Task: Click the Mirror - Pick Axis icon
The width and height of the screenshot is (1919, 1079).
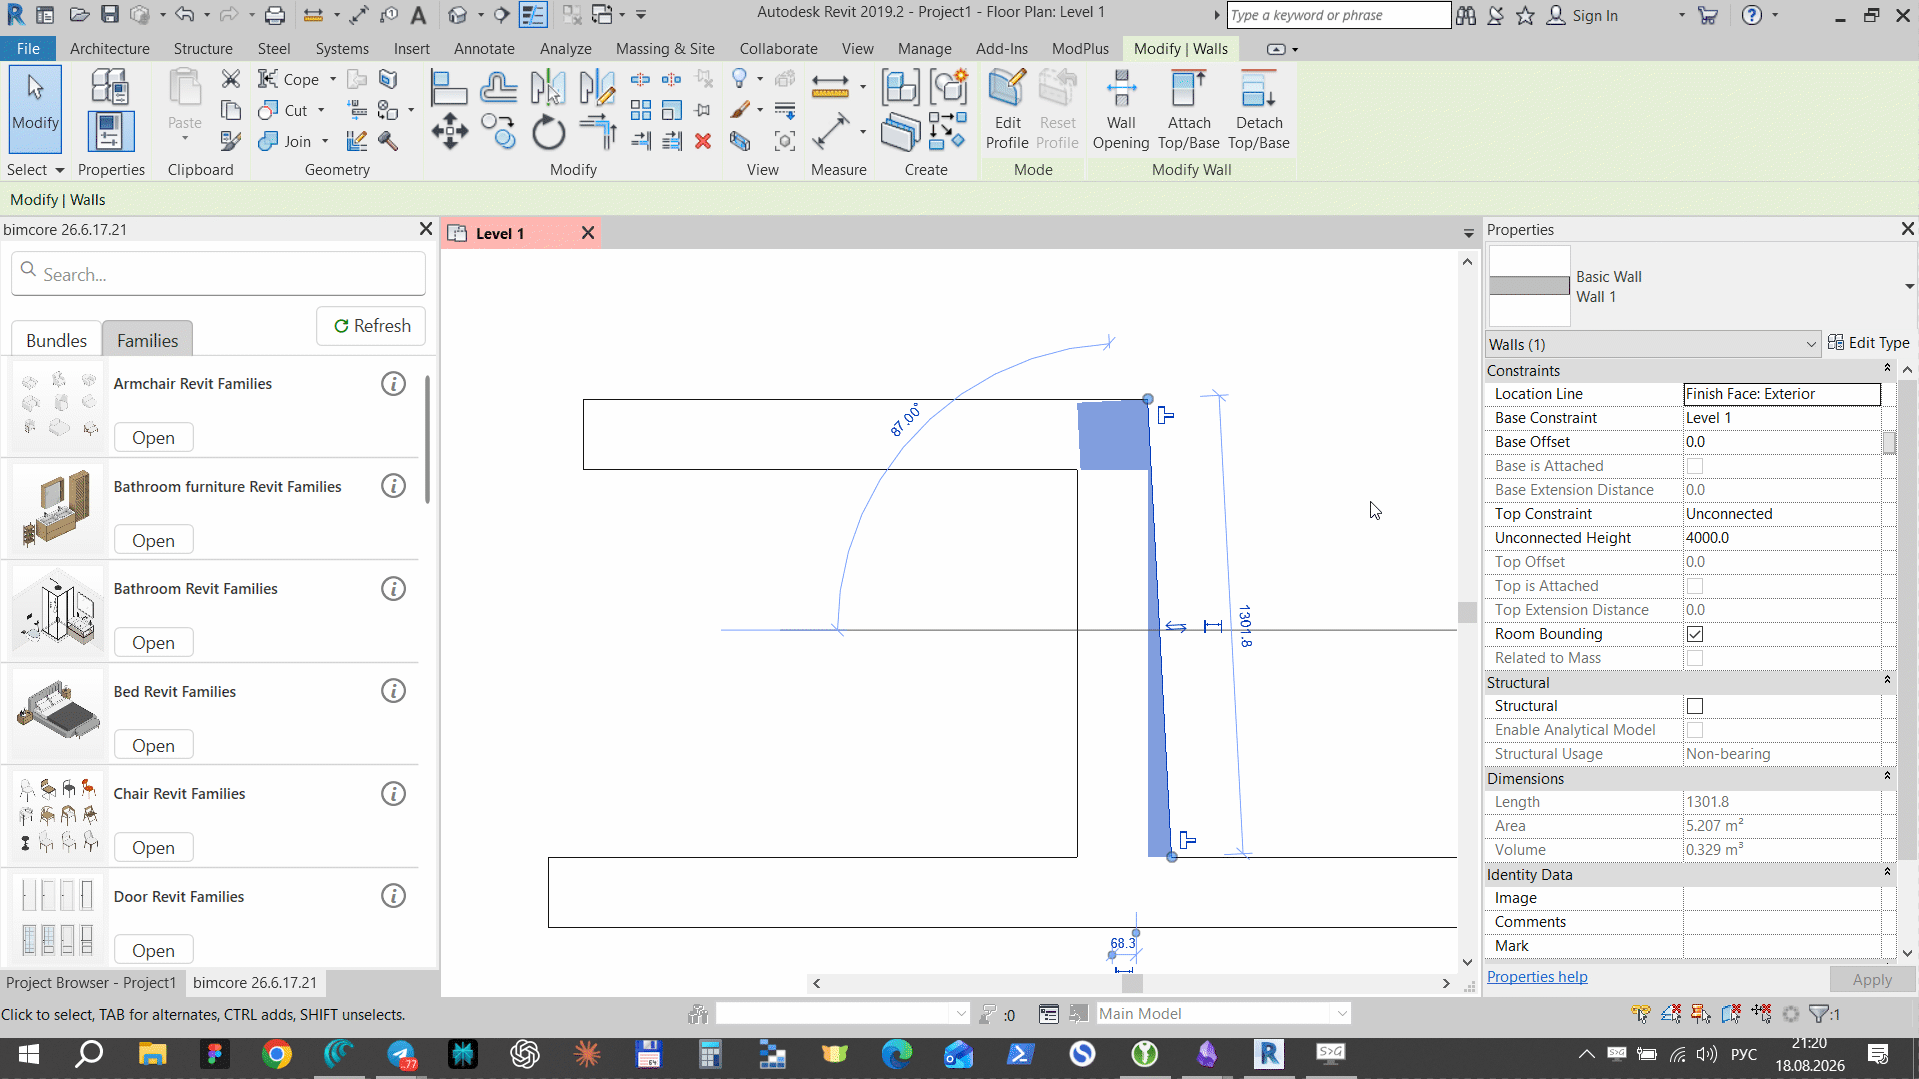Action: click(x=548, y=88)
